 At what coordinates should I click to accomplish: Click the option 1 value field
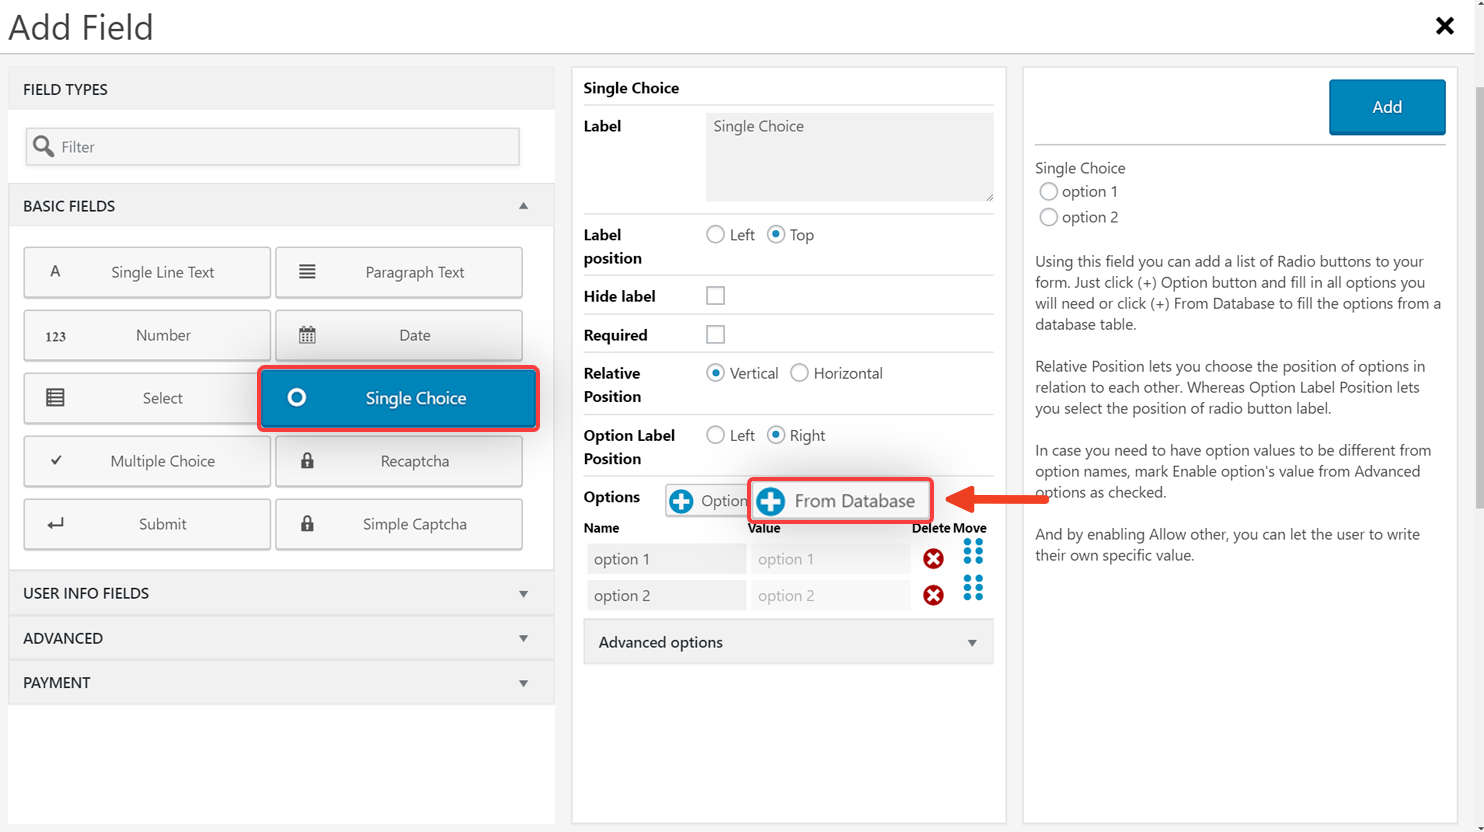(x=830, y=559)
